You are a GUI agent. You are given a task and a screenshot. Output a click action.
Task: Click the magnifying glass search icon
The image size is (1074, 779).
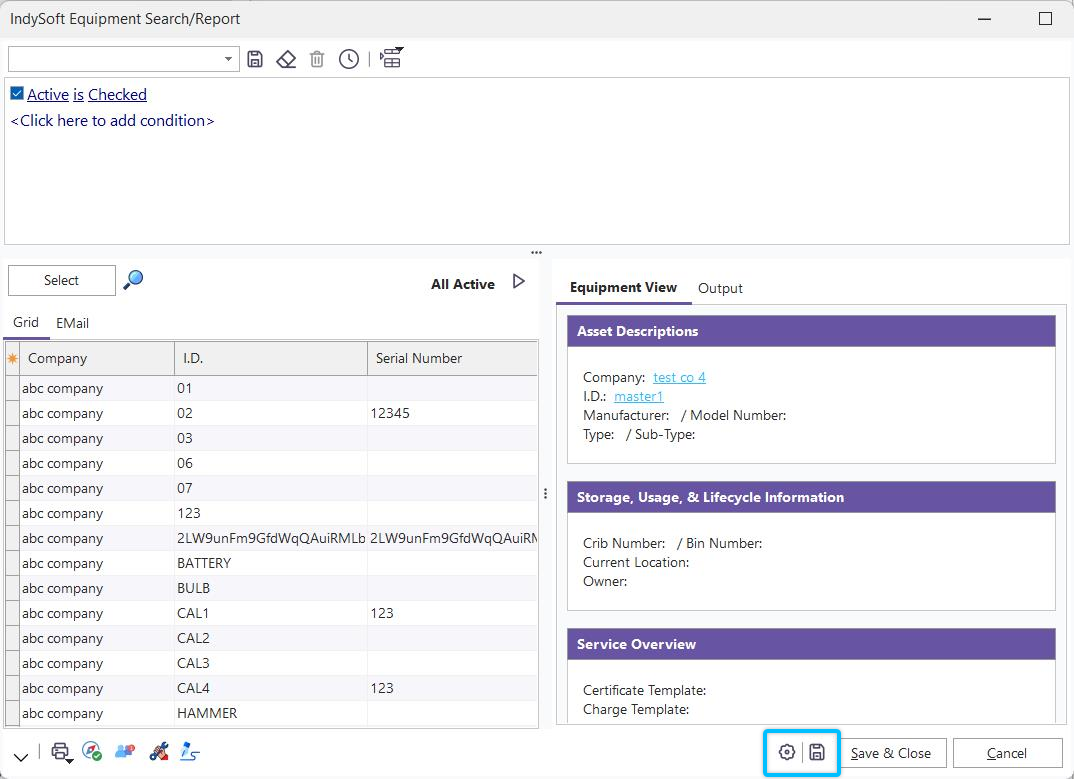click(x=133, y=280)
